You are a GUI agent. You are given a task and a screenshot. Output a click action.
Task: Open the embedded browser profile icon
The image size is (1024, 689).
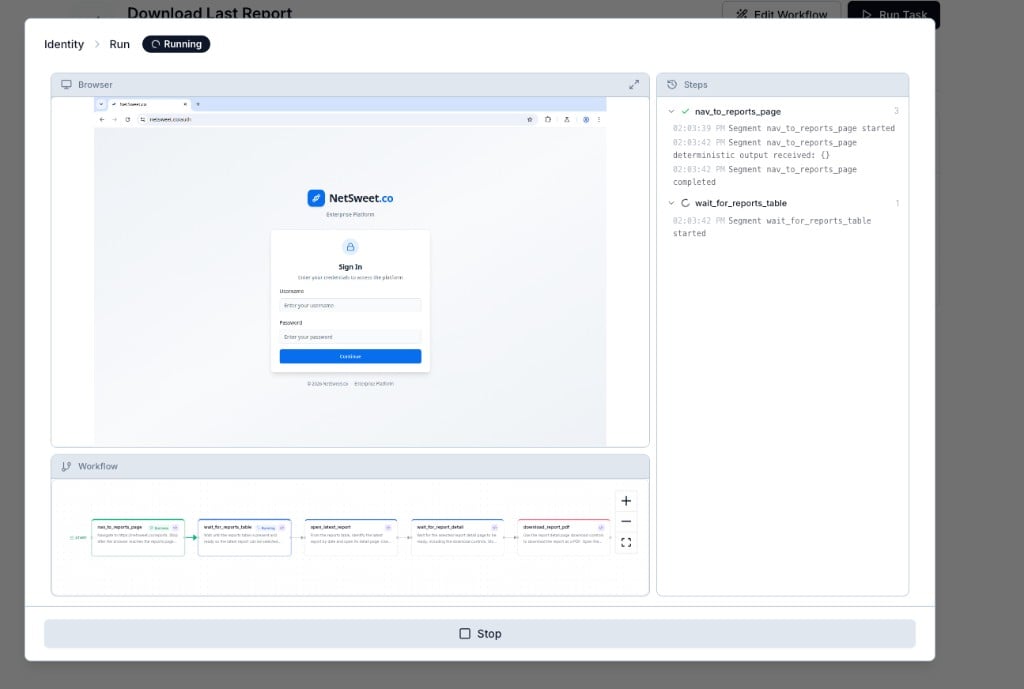tap(586, 120)
